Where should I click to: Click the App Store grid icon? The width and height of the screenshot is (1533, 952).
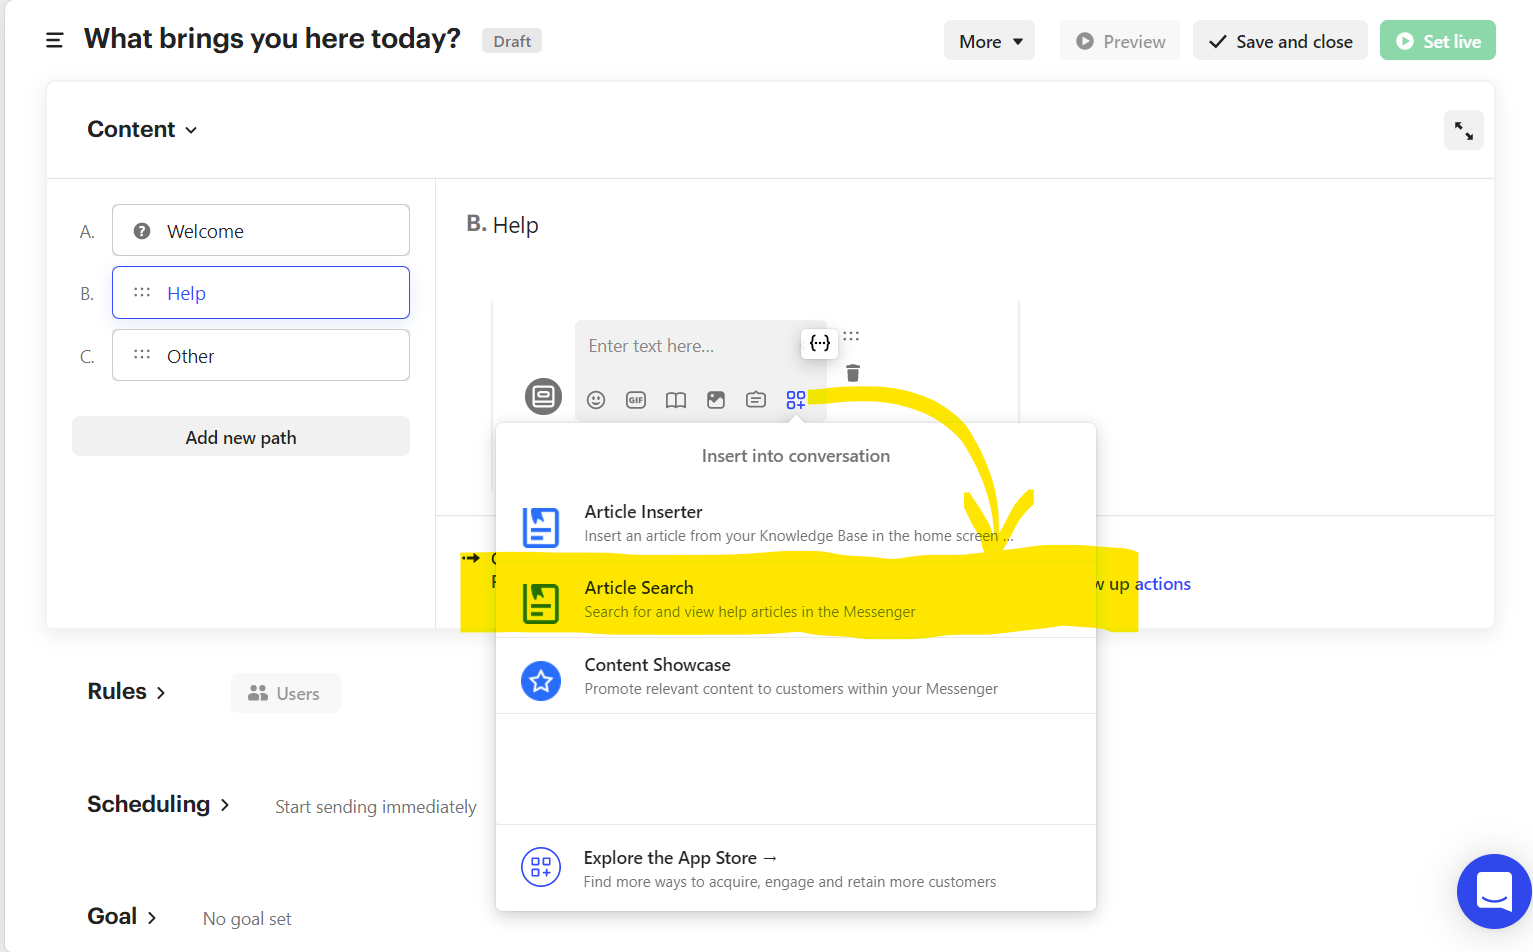coord(541,867)
